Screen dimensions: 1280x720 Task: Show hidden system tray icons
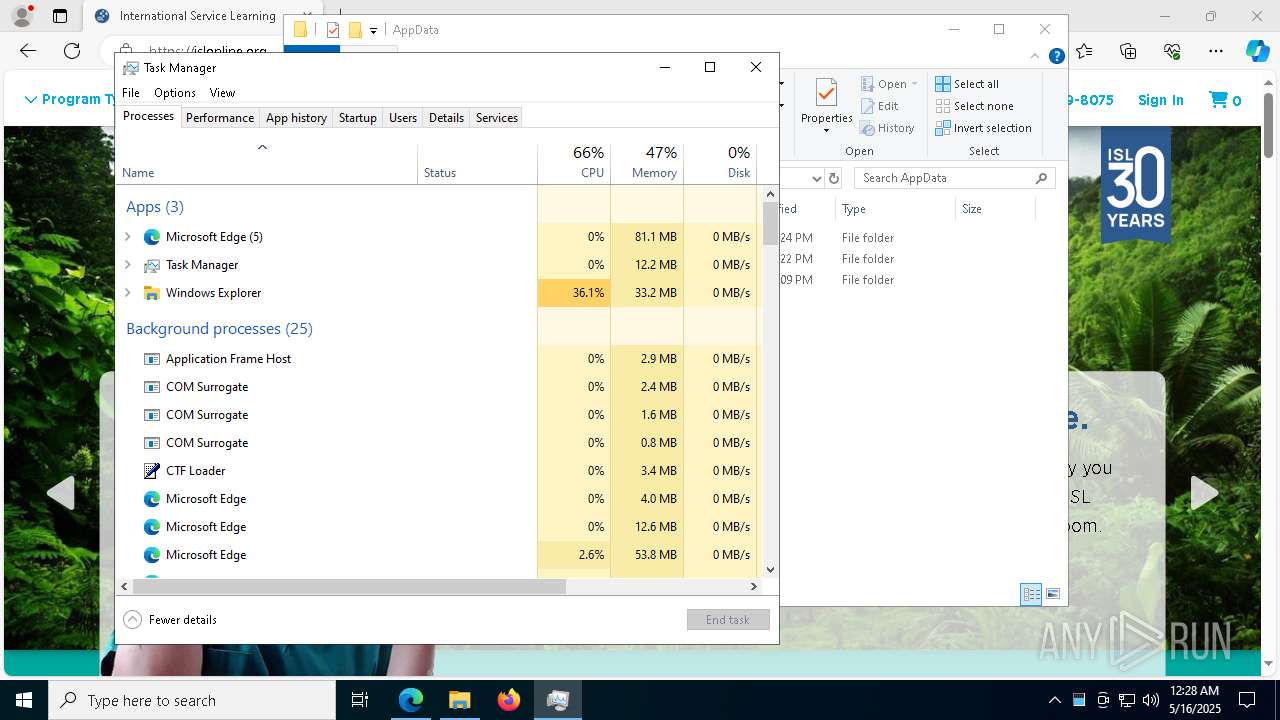[x=1054, y=700]
